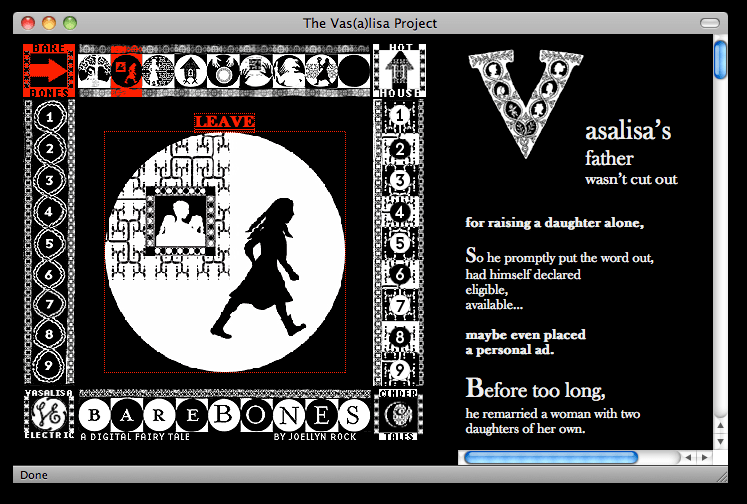Select number 6 in the Hot House column

coord(399,274)
